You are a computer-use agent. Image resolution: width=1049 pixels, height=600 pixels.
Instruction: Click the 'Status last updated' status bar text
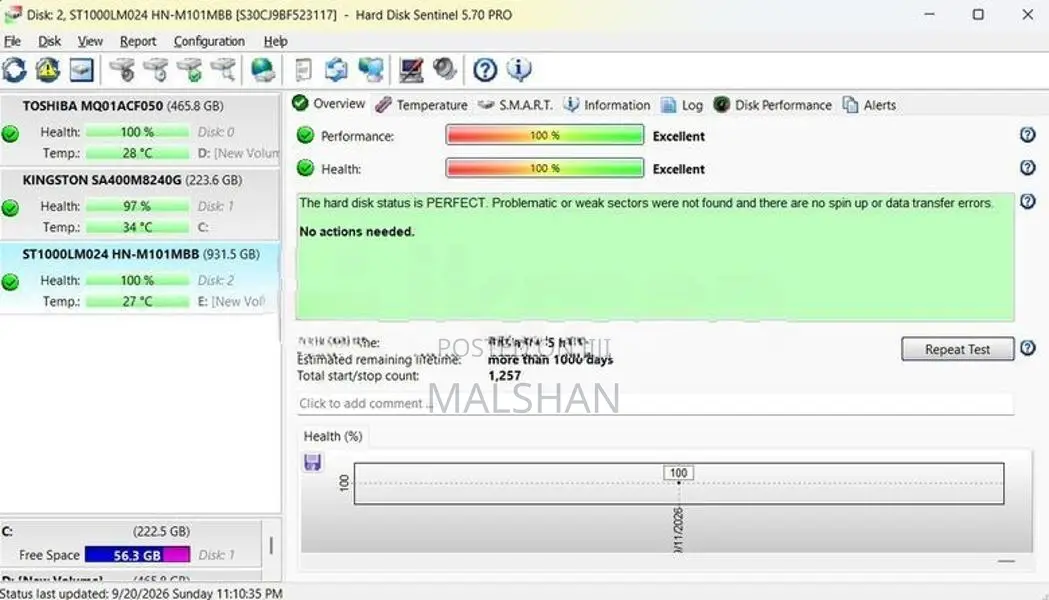point(141,593)
